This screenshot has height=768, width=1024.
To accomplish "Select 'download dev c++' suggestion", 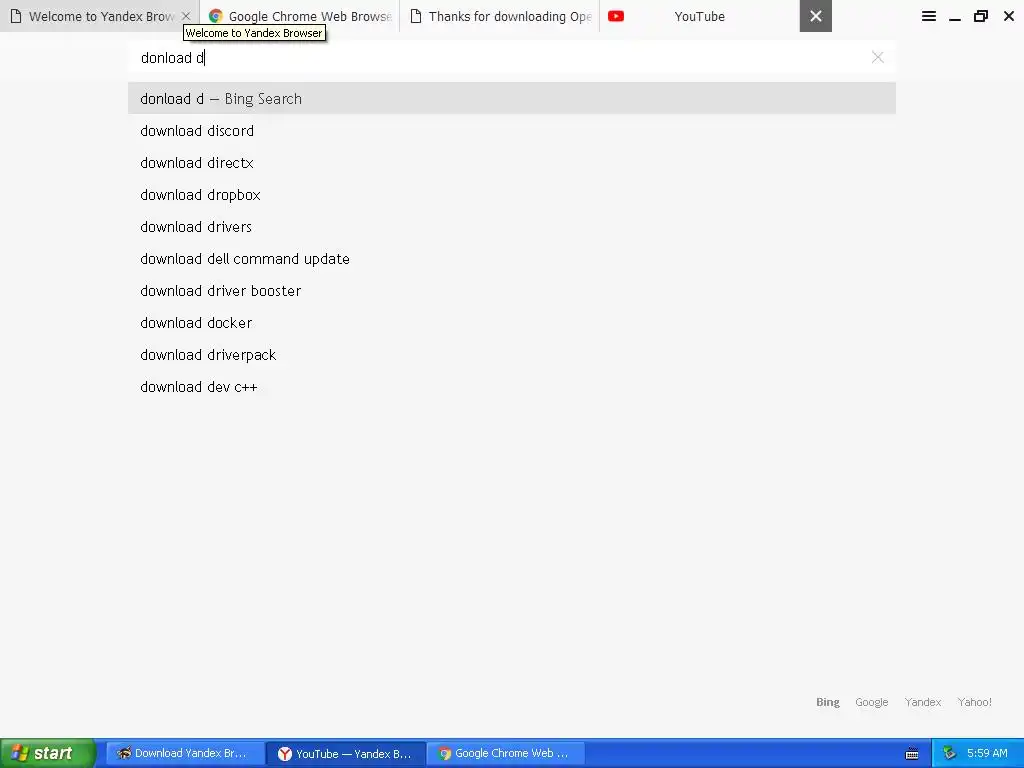I will click(x=512, y=387).
